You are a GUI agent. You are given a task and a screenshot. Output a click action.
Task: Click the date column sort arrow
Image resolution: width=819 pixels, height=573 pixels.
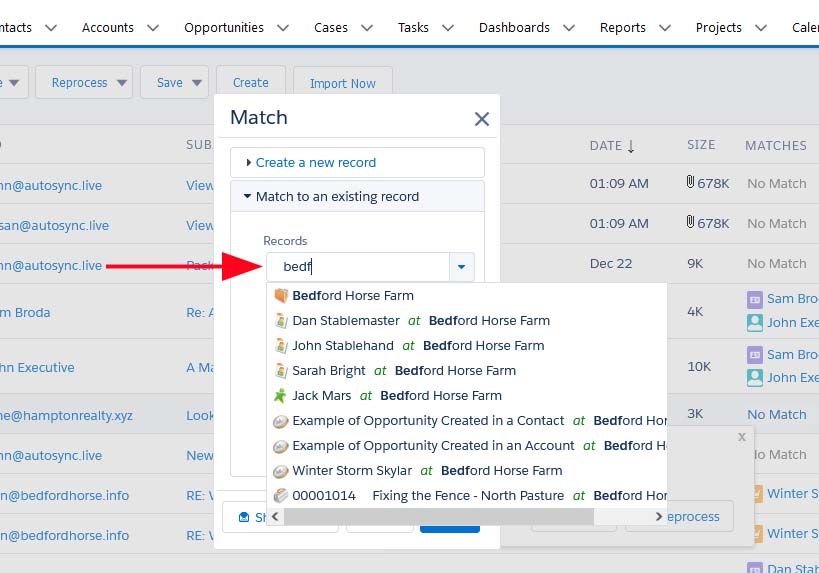click(631, 146)
